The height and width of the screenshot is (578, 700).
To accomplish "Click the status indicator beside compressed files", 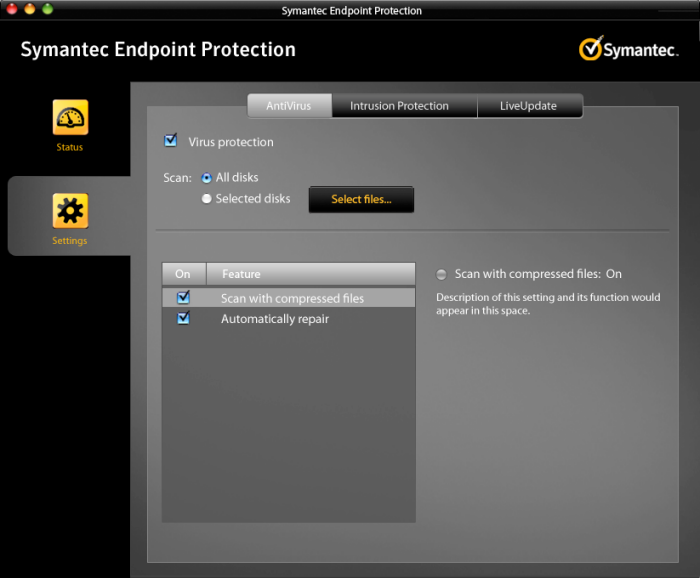I will (x=441, y=274).
